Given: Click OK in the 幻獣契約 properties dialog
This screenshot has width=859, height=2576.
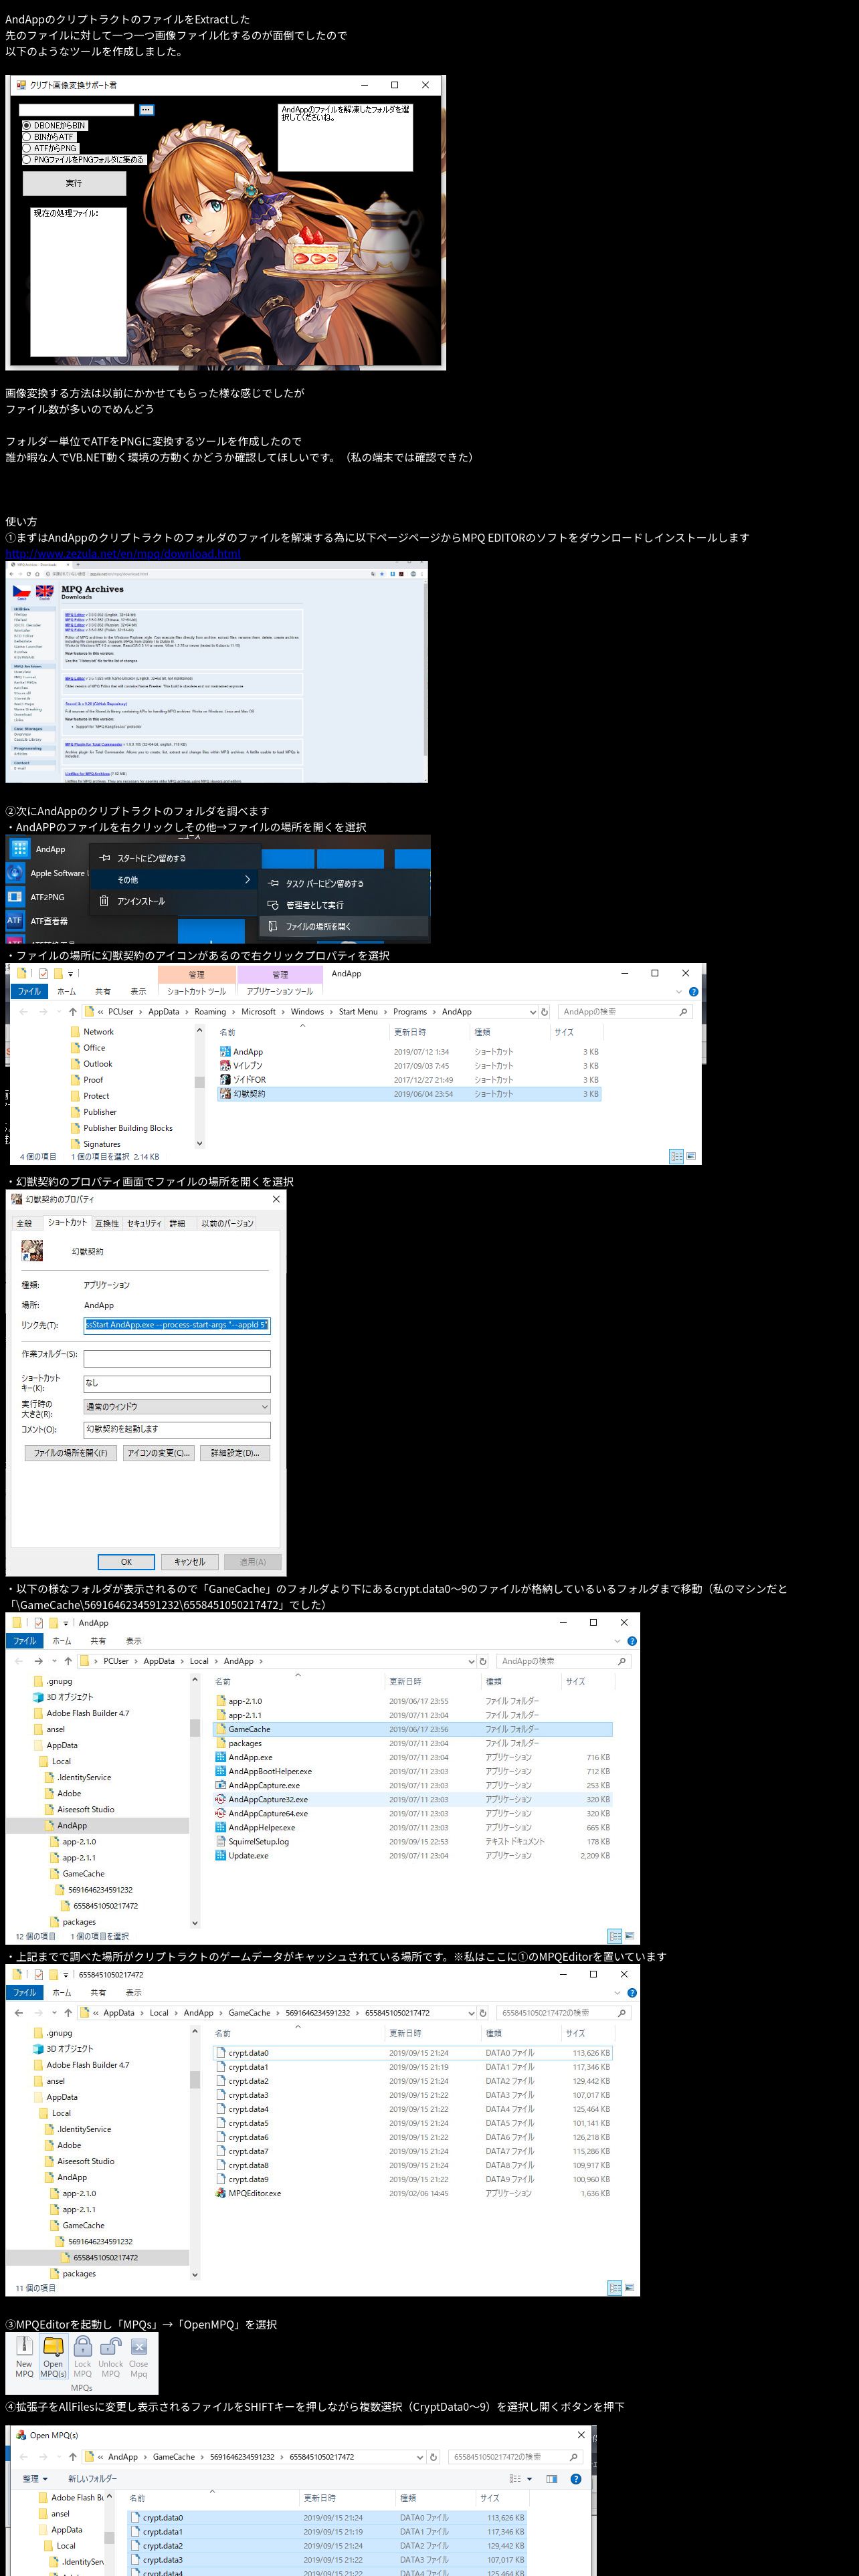Looking at the screenshot, I should [126, 1561].
